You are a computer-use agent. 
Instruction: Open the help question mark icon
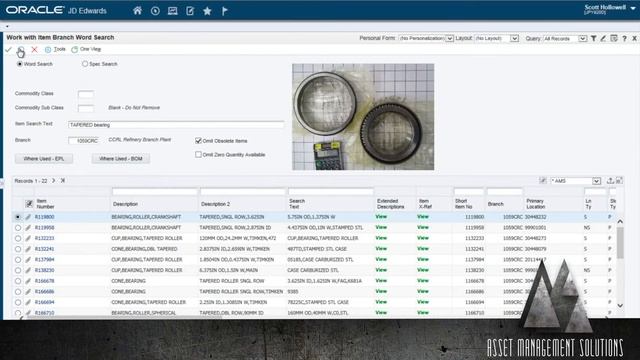[624, 38]
